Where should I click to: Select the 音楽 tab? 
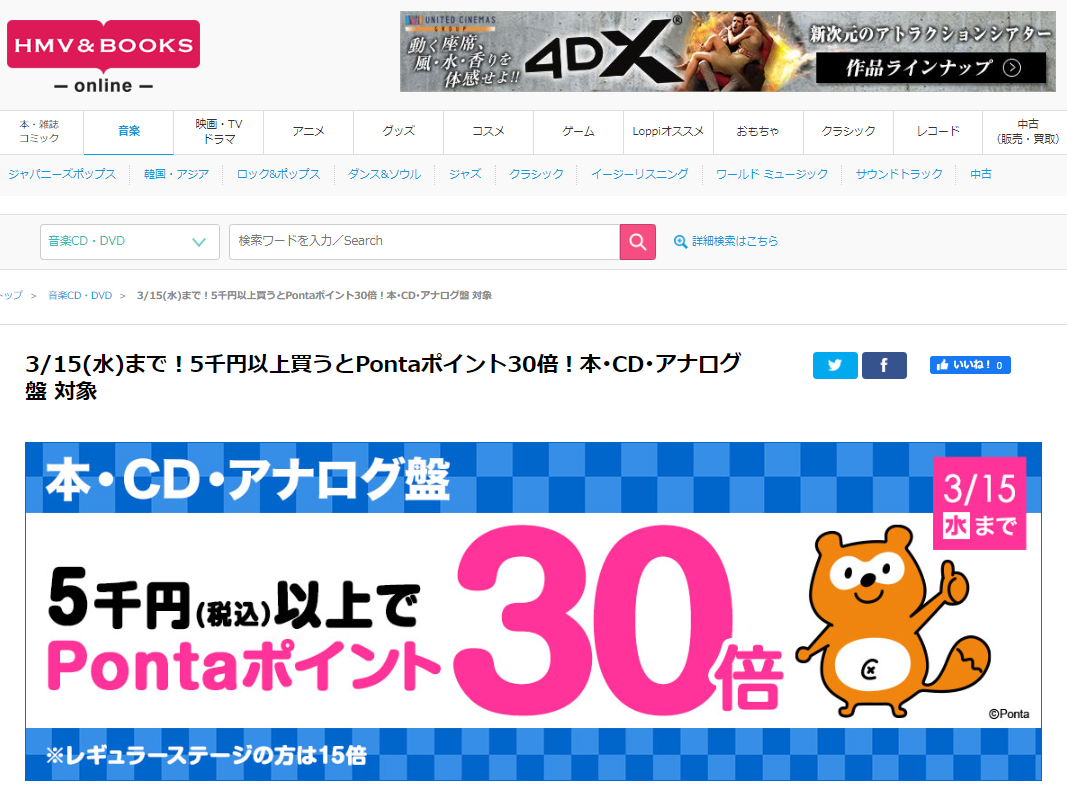click(129, 131)
